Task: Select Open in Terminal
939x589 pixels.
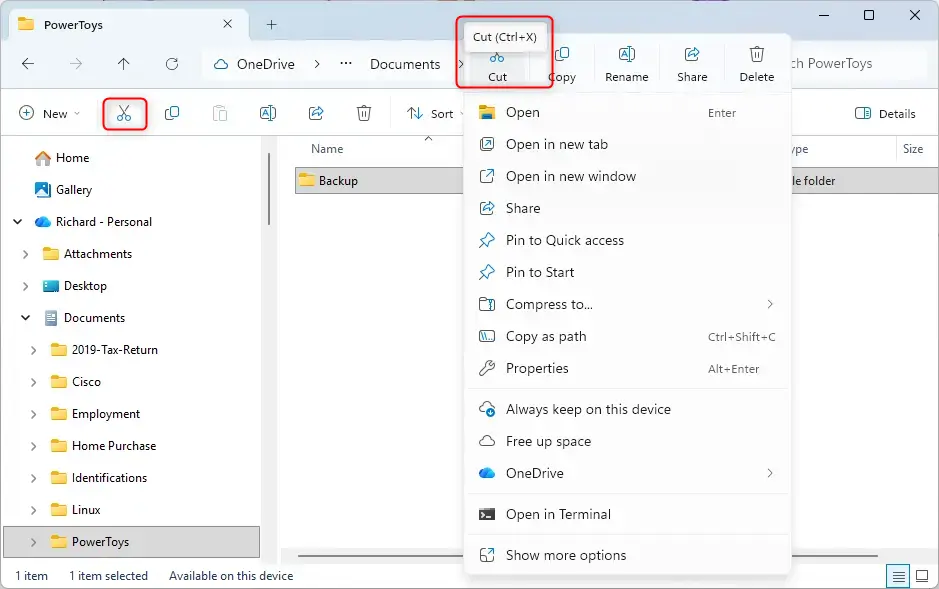Action: 627,514
